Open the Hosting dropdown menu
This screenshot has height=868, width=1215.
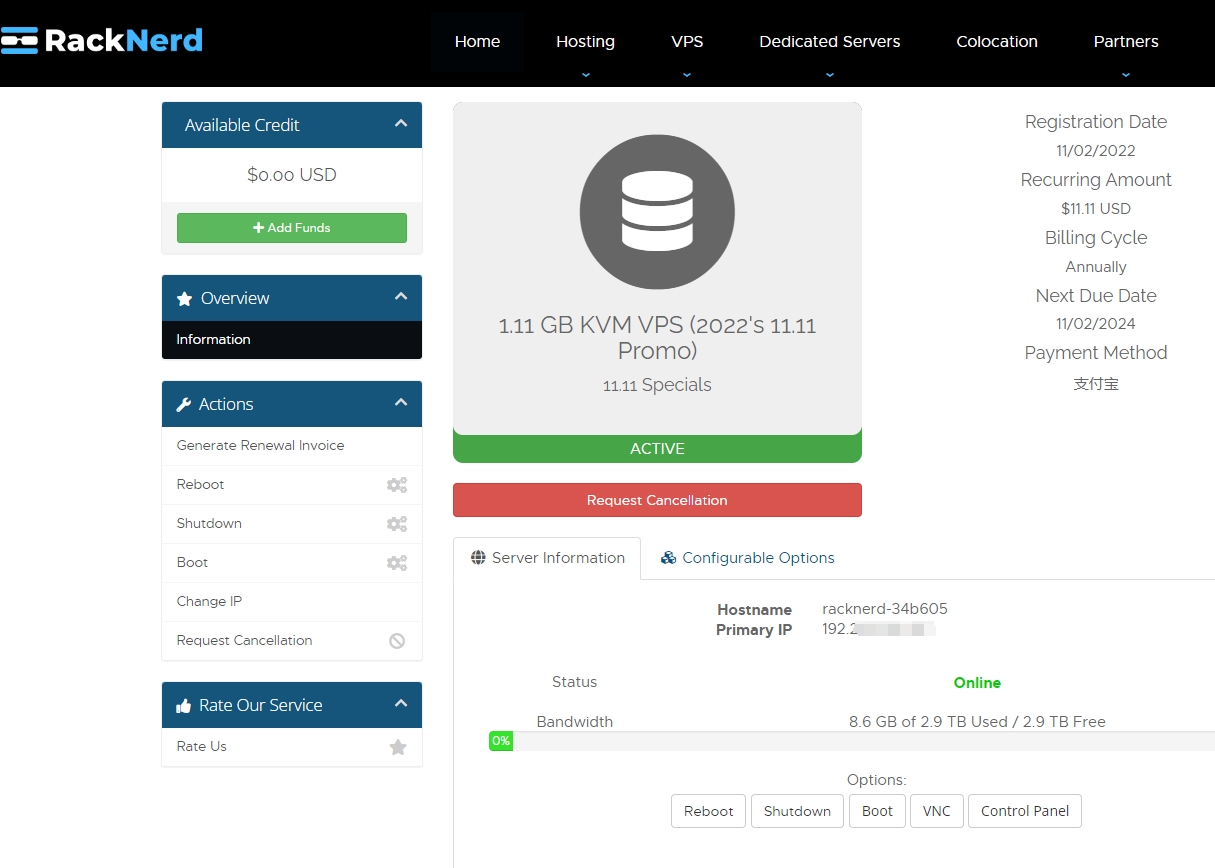585,42
